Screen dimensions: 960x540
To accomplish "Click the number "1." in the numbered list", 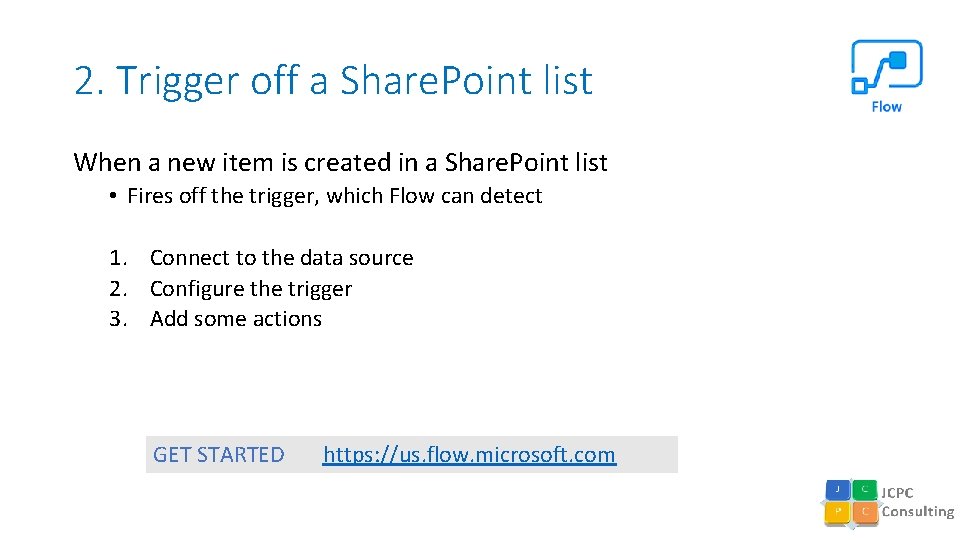I will [x=119, y=258].
